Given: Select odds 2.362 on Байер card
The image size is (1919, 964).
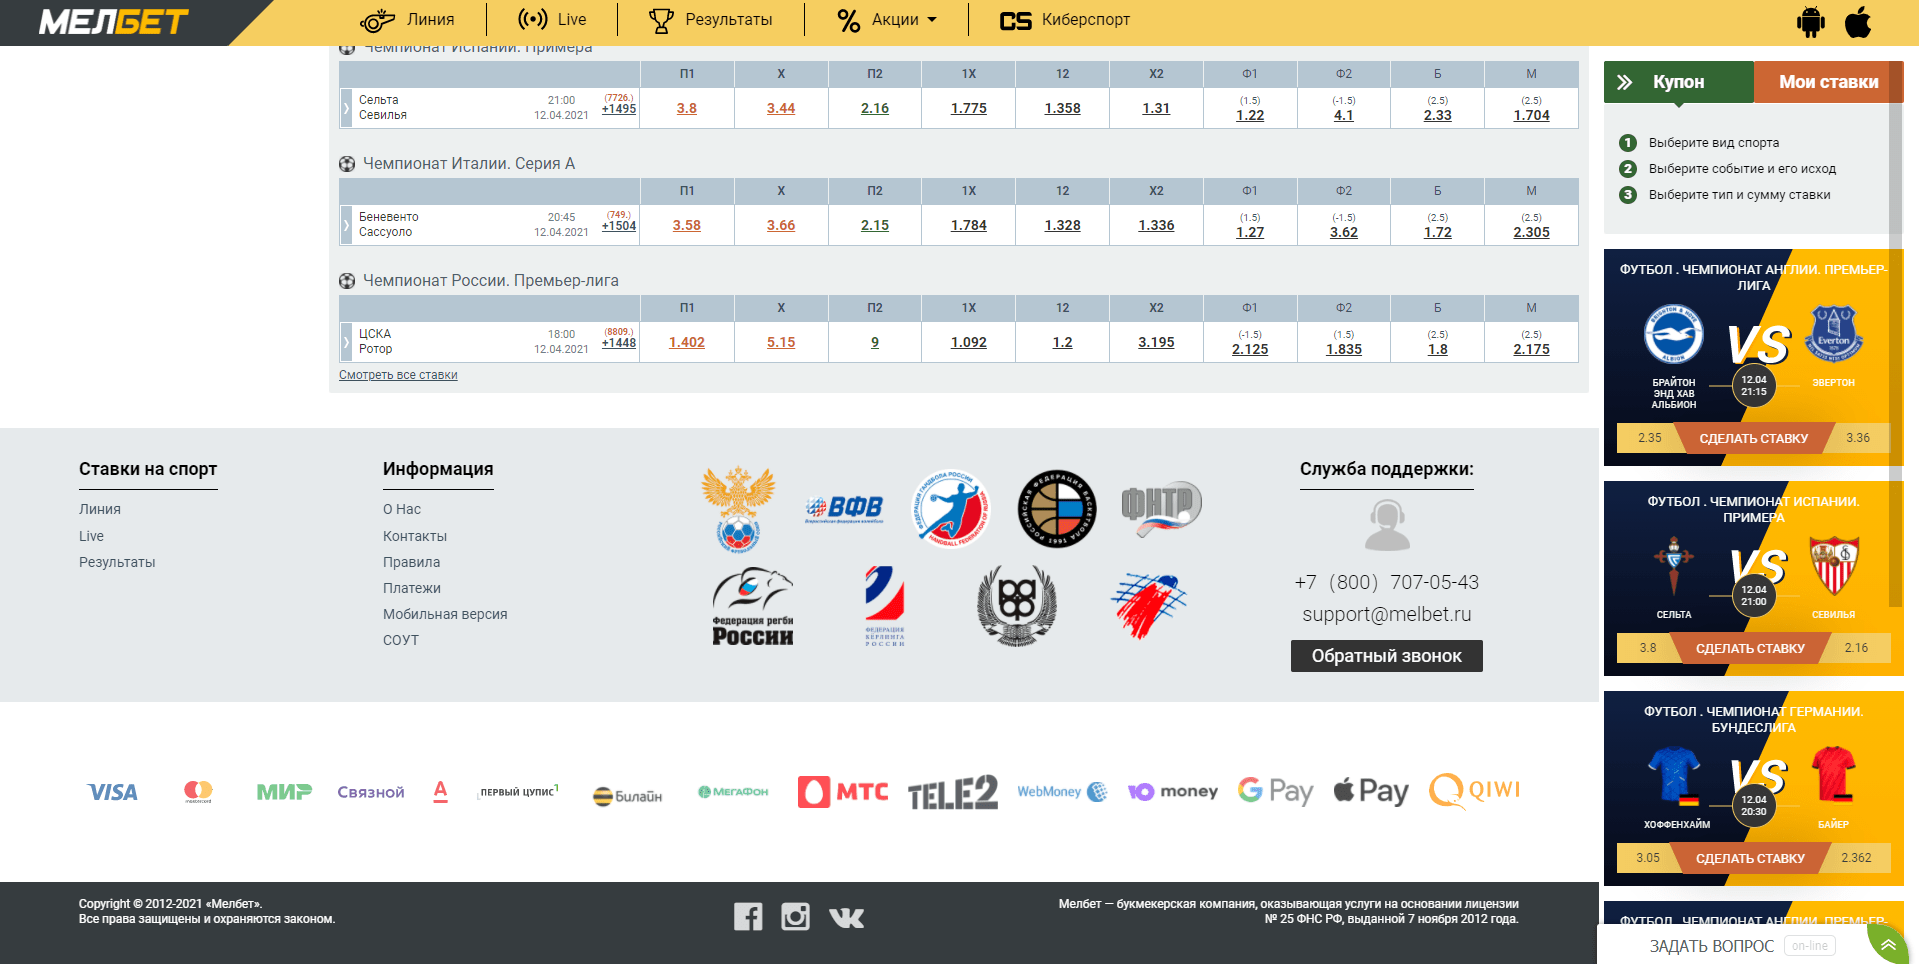Looking at the screenshot, I should pos(1856,858).
